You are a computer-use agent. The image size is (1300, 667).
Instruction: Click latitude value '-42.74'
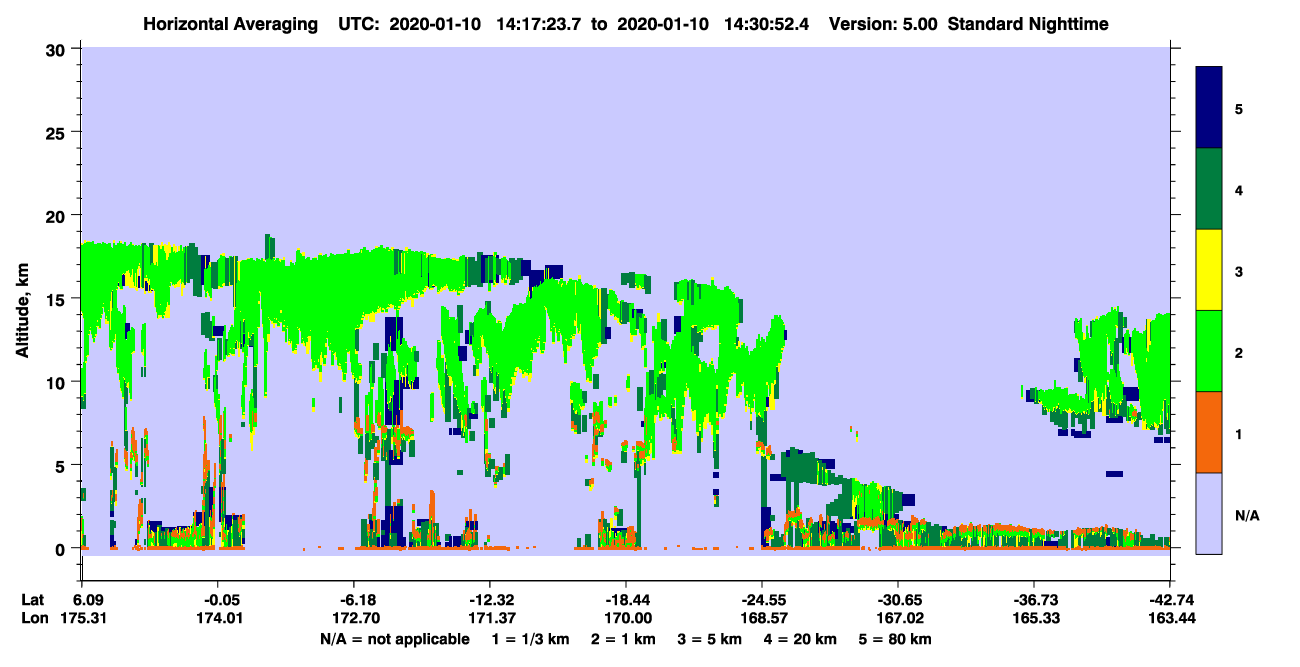click(1170, 599)
